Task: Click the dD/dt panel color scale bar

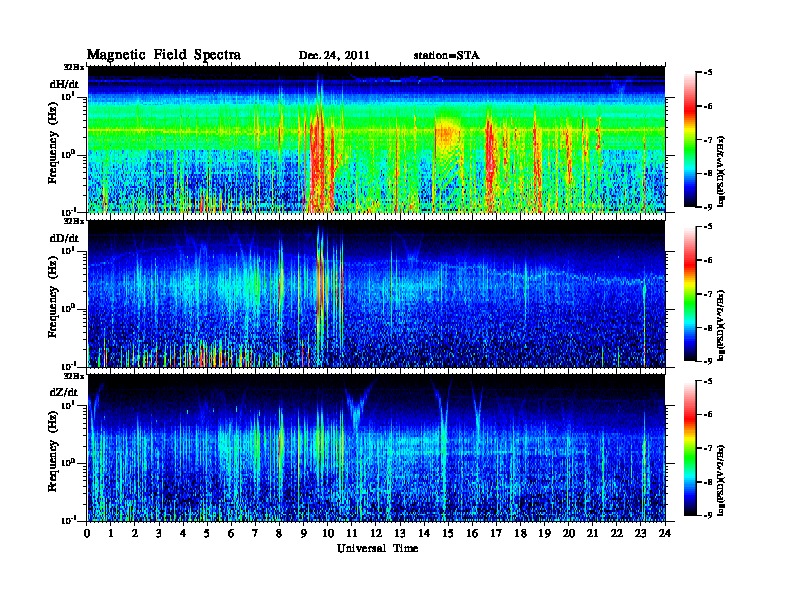Action: (x=690, y=294)
